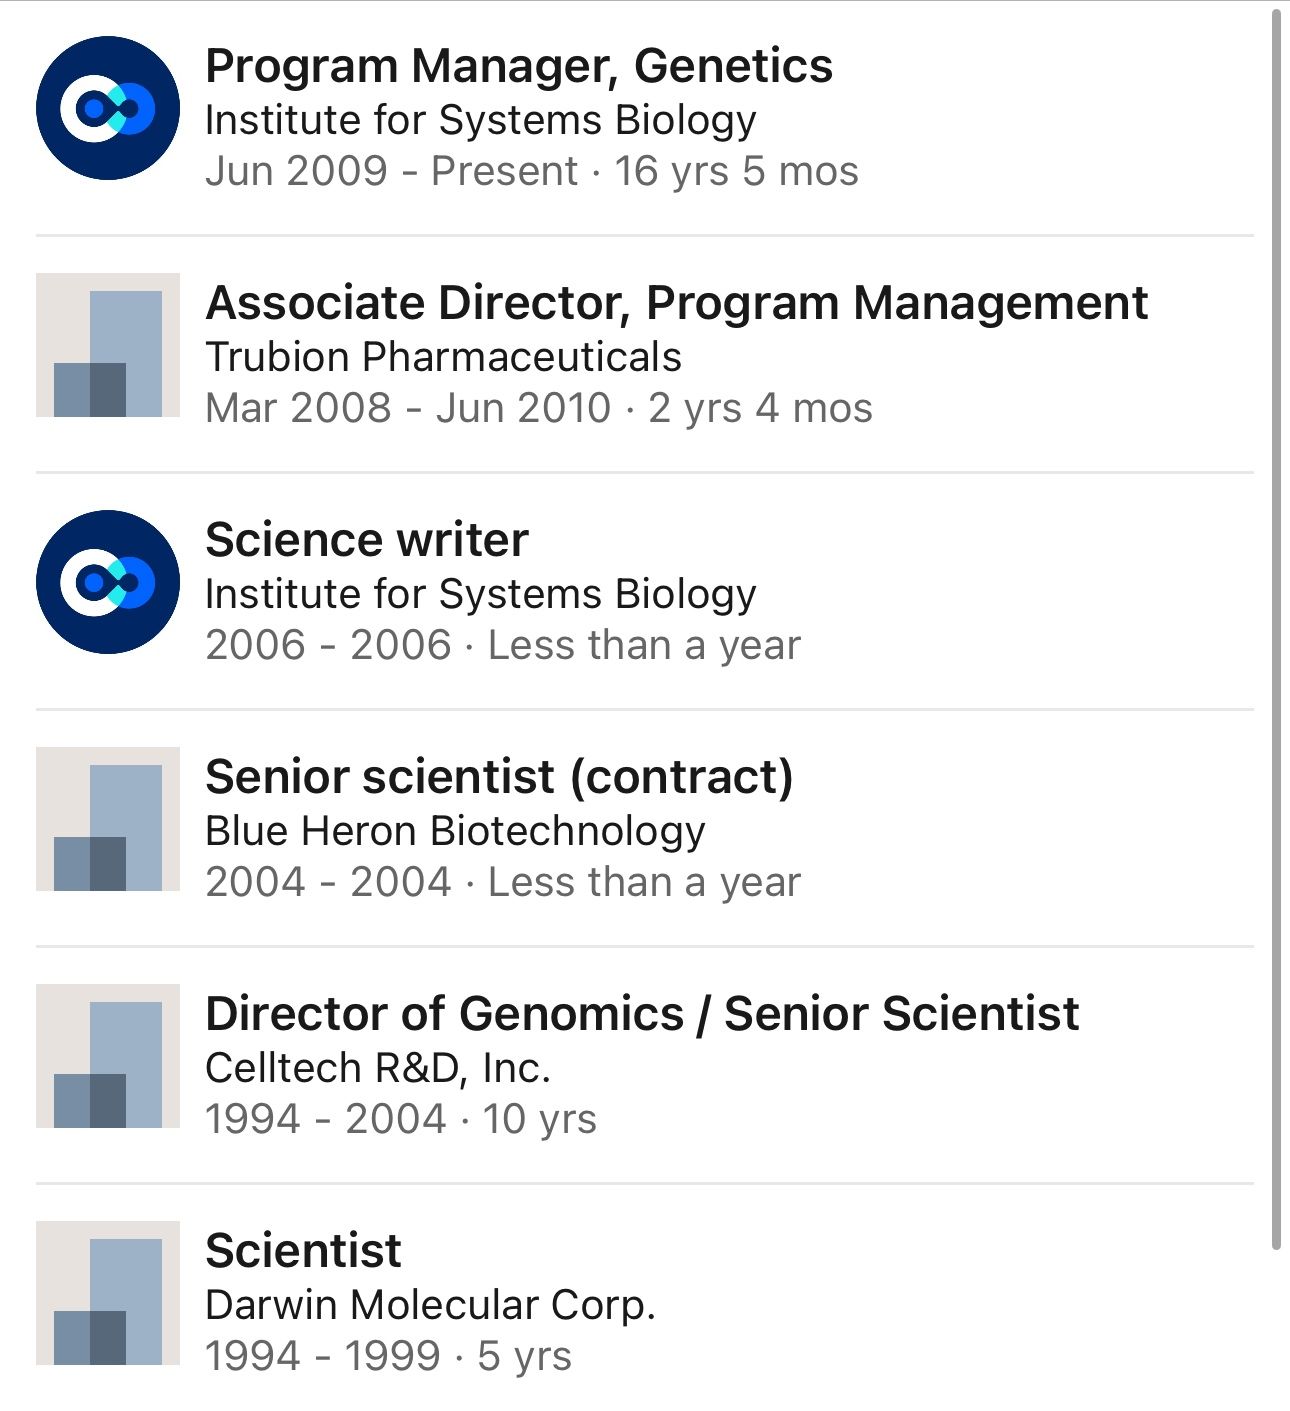Screen dimensions: 1290x1411
Task: Open the Senior scientist (contract) entry
Action: tap(498, 778)
